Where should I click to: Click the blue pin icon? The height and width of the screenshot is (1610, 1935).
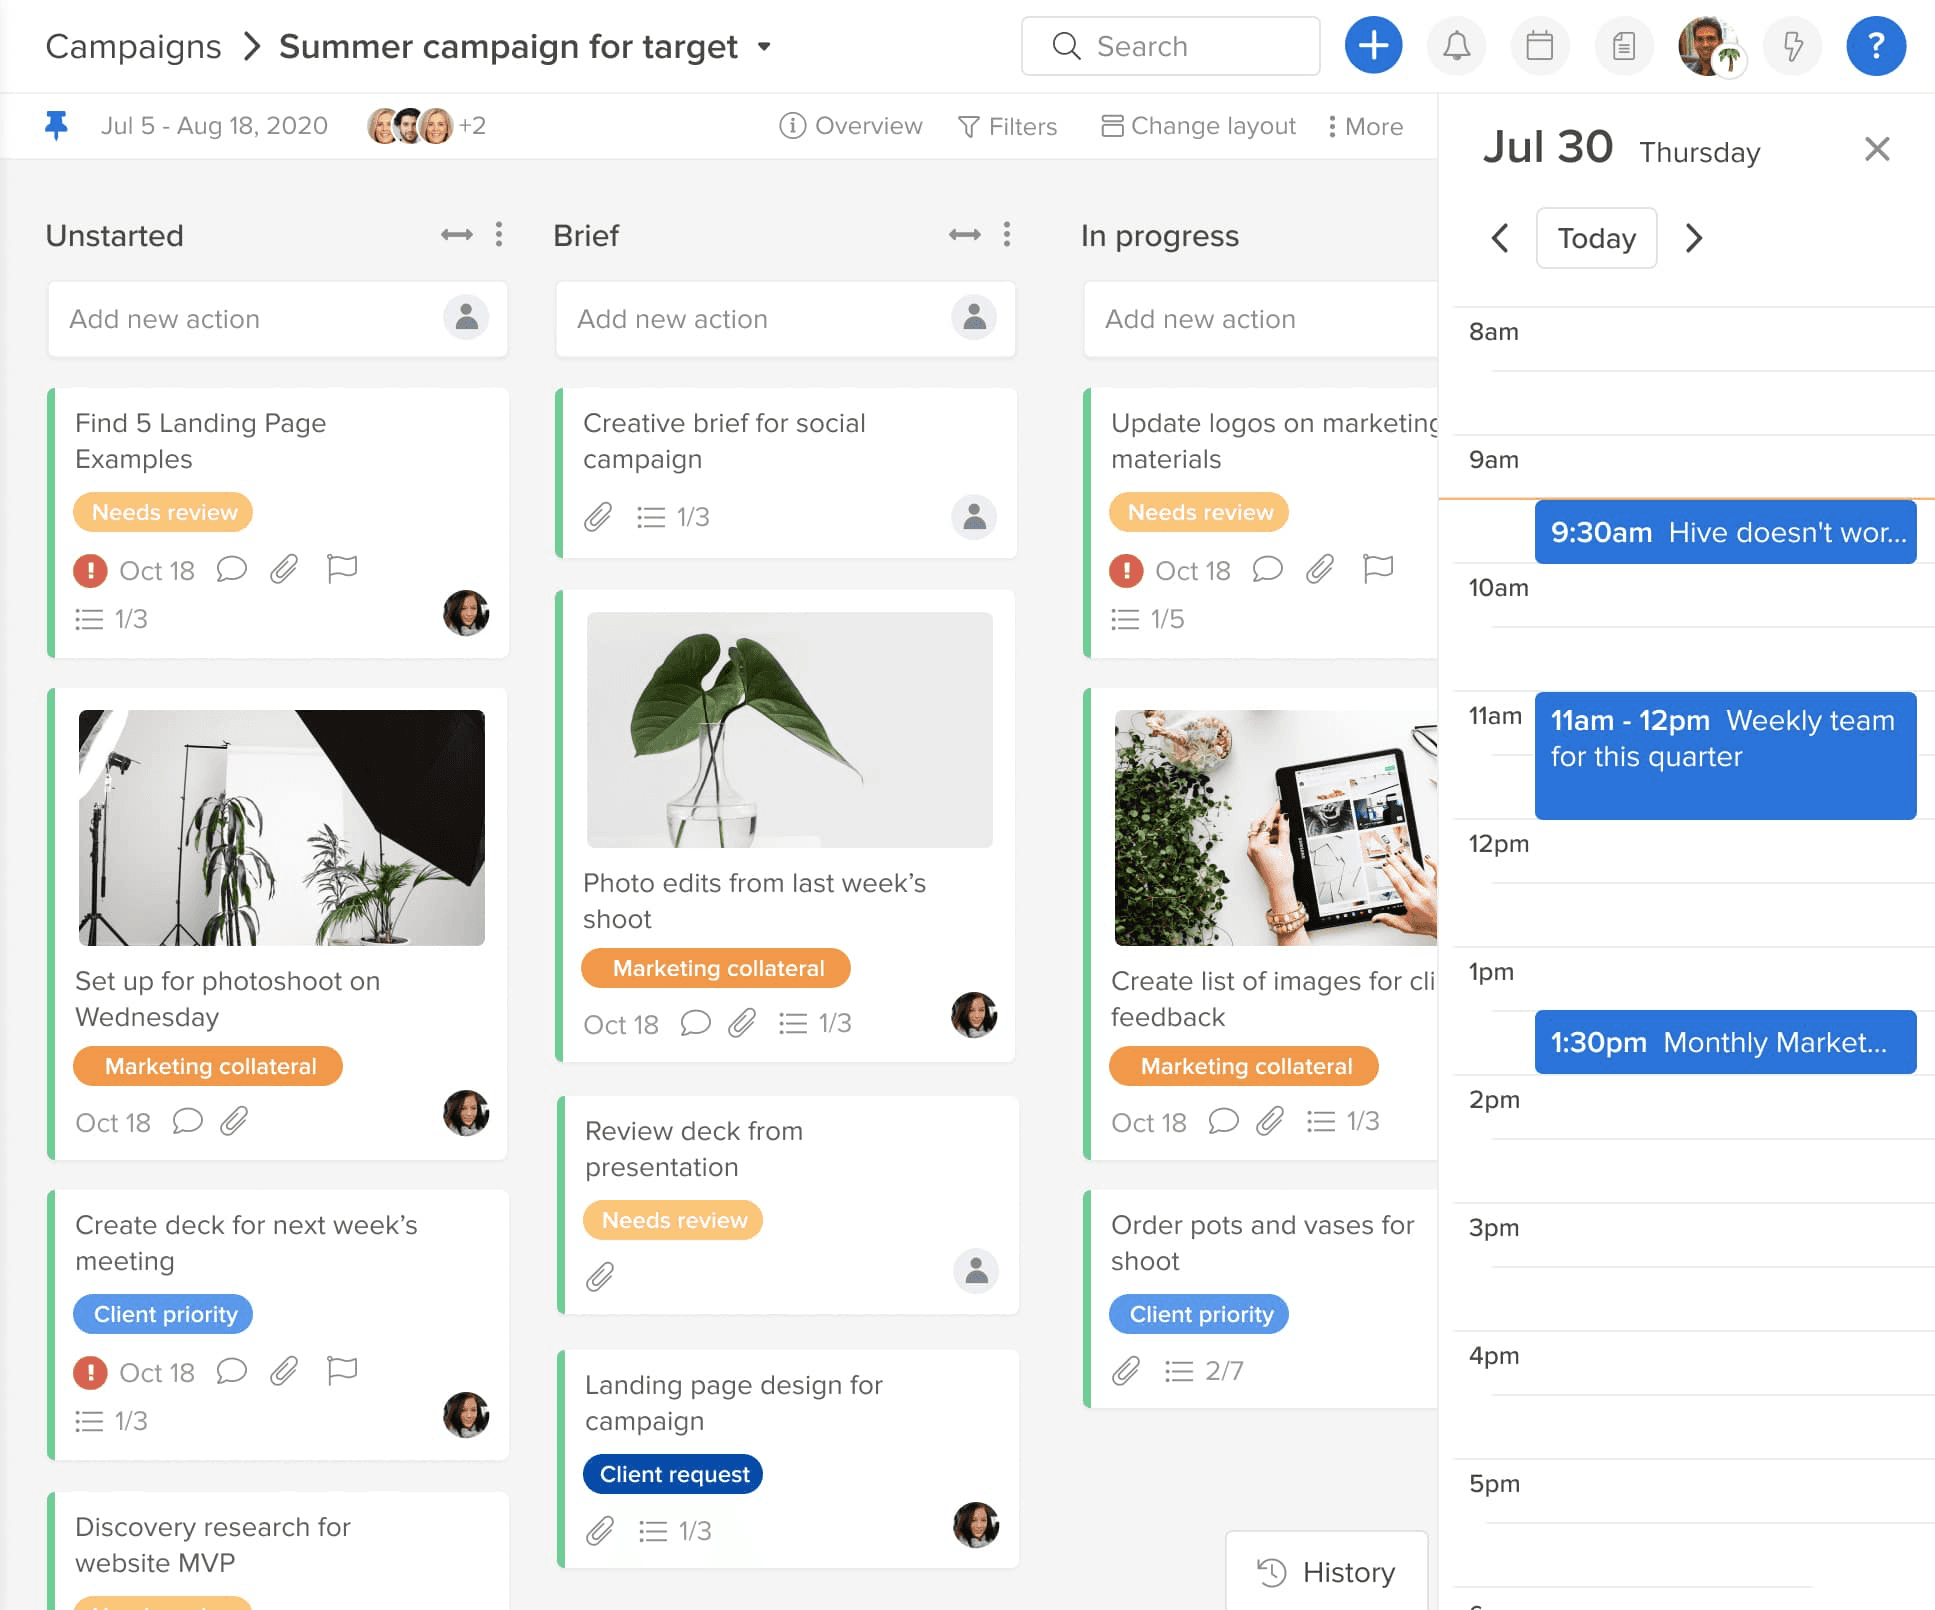click(x=56, y=125)
